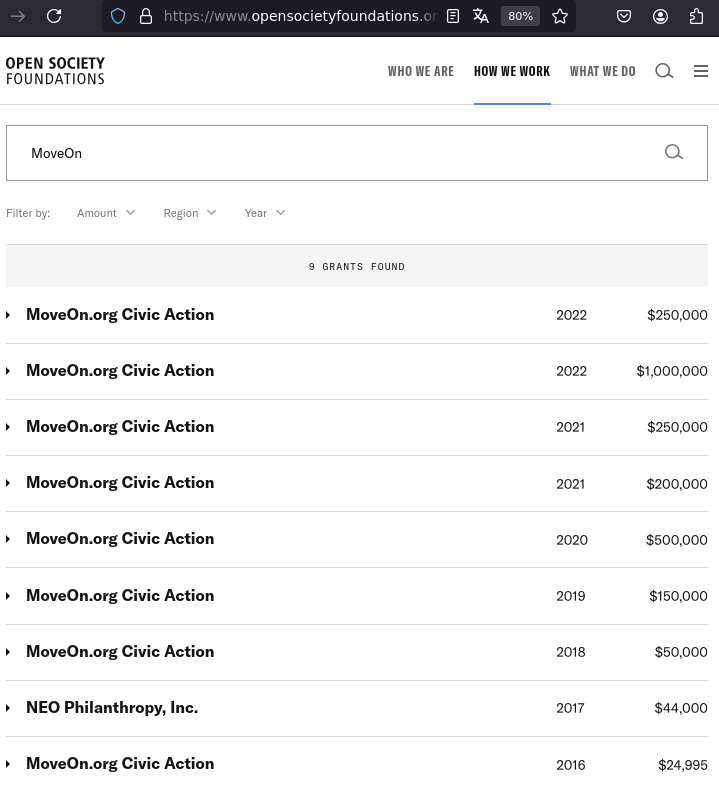Viewport: 719px width, 790px height.
Task: Submit search with the magnifier in grants box
Action: click(x=674, y=152)
